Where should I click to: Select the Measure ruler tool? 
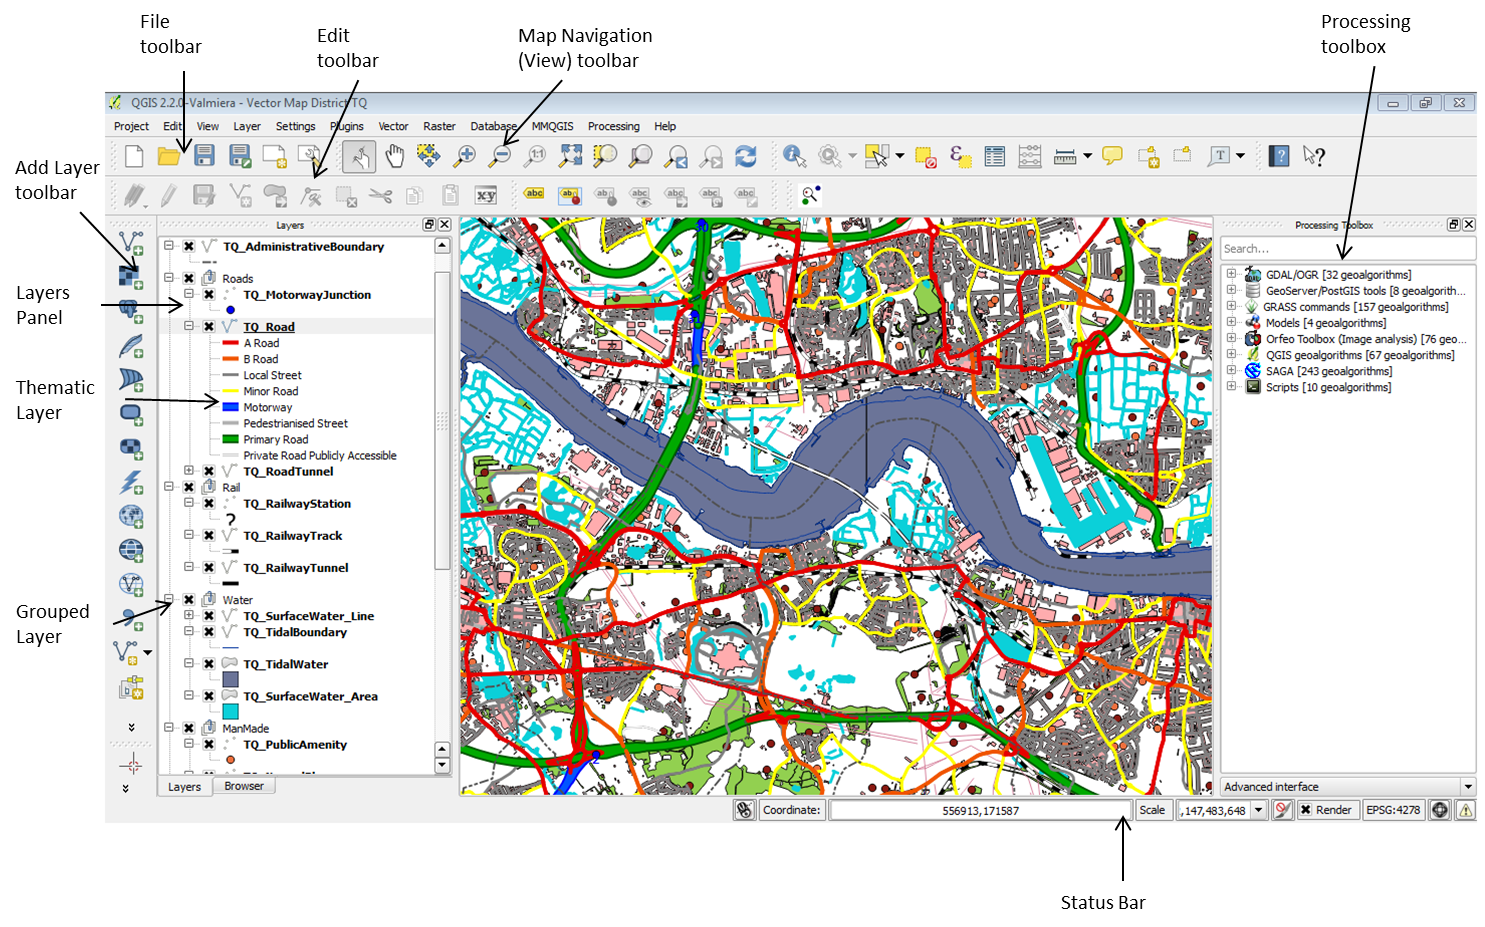pos(1065,156)
